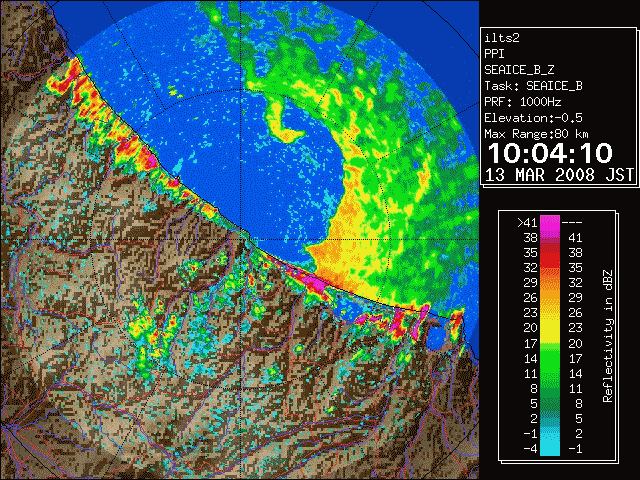
Task: Click the '---' legend top-right marker
Action: coord(572,223)
